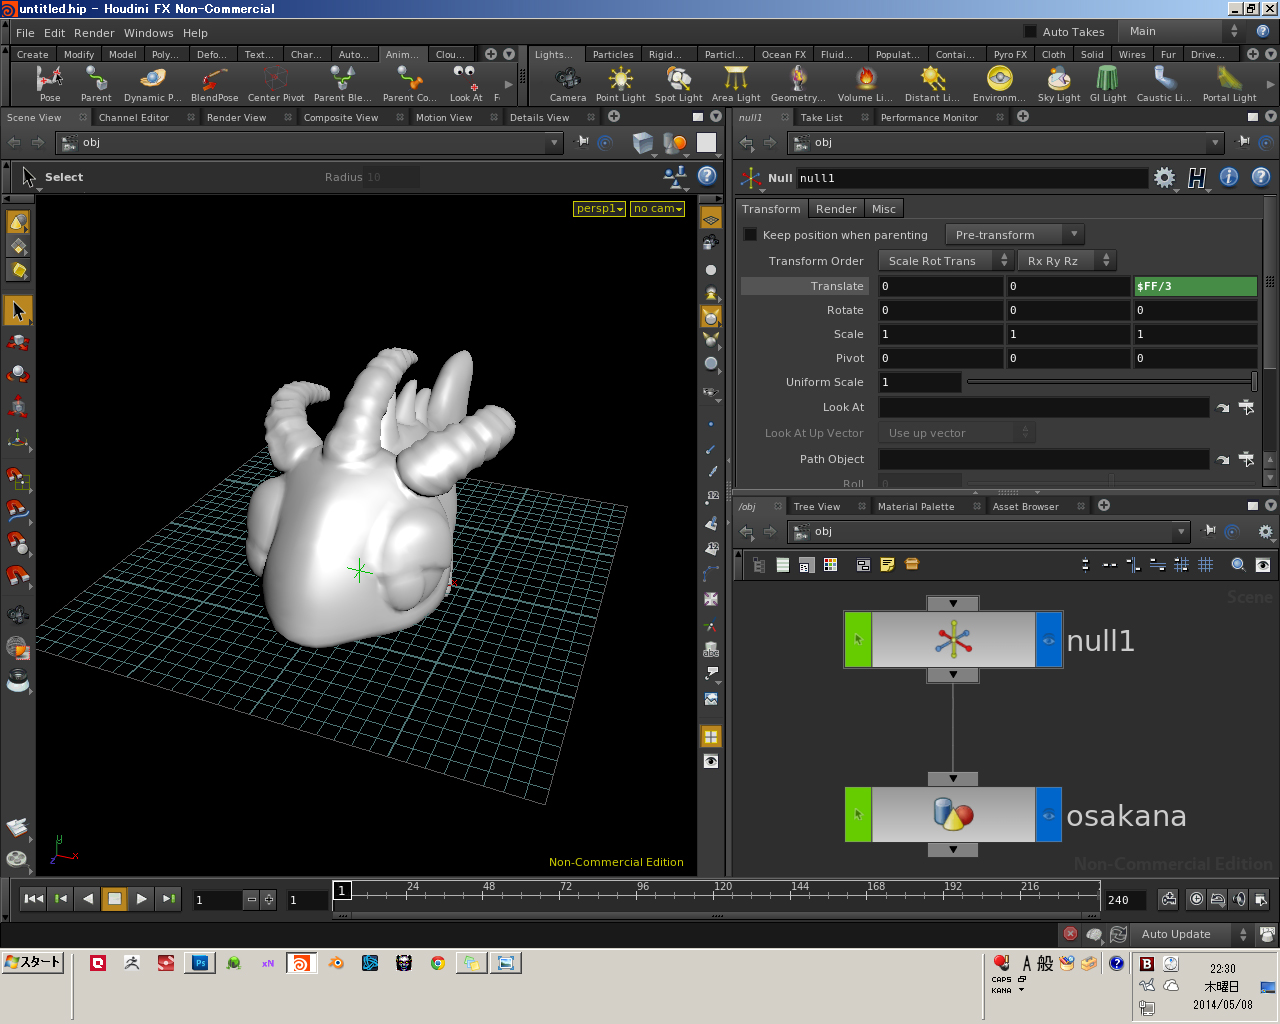This screenshot has width=1280, height=1024.
Task: Activate the Select arrow tool in viewport toolbar
Action: (18, 311)
